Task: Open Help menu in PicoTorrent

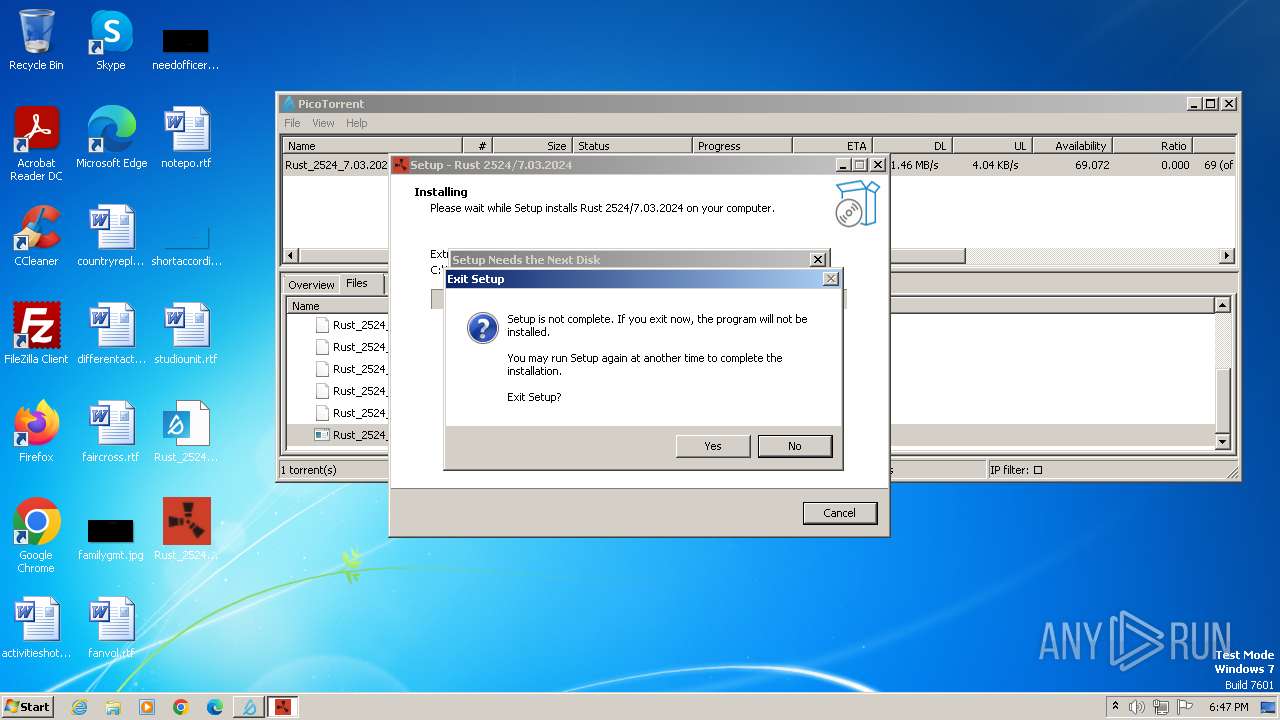Action: point(357,123)
